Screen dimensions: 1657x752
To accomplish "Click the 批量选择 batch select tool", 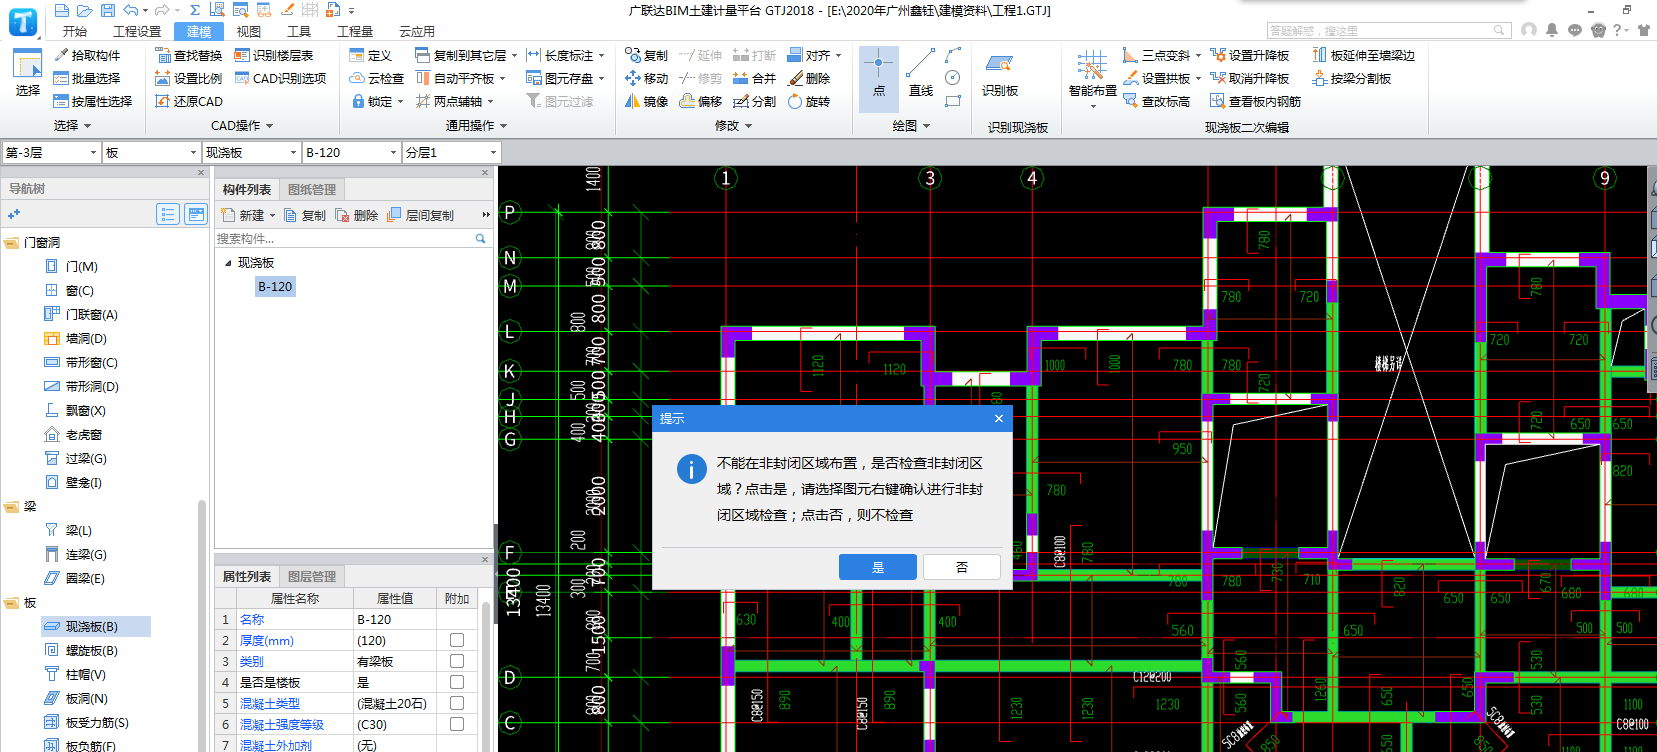I will (87, 78).
